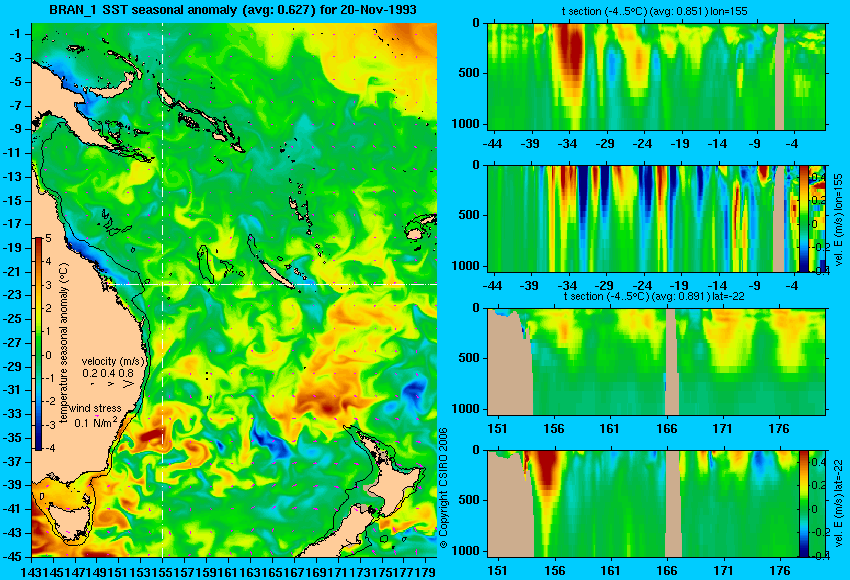Click the New Caledonia island on the map
850x580 pixels.
coord(276,272)
